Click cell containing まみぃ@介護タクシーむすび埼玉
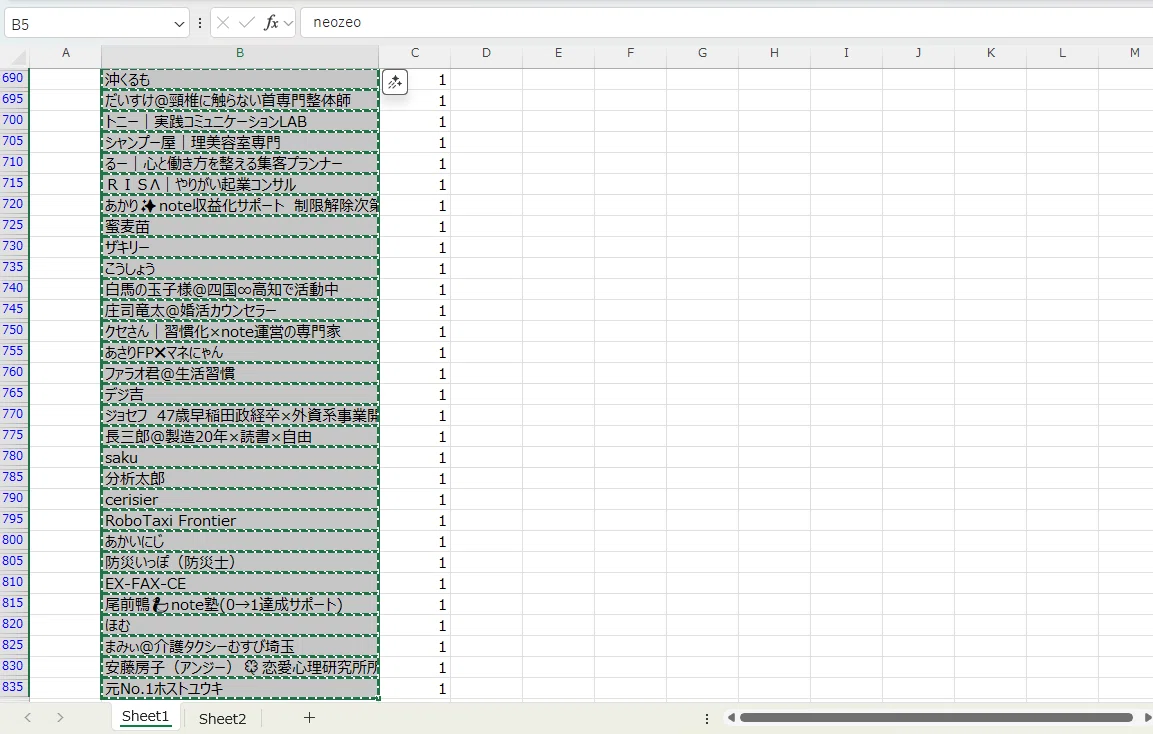Screen dimensions: 1153x734 click(240, 646)
